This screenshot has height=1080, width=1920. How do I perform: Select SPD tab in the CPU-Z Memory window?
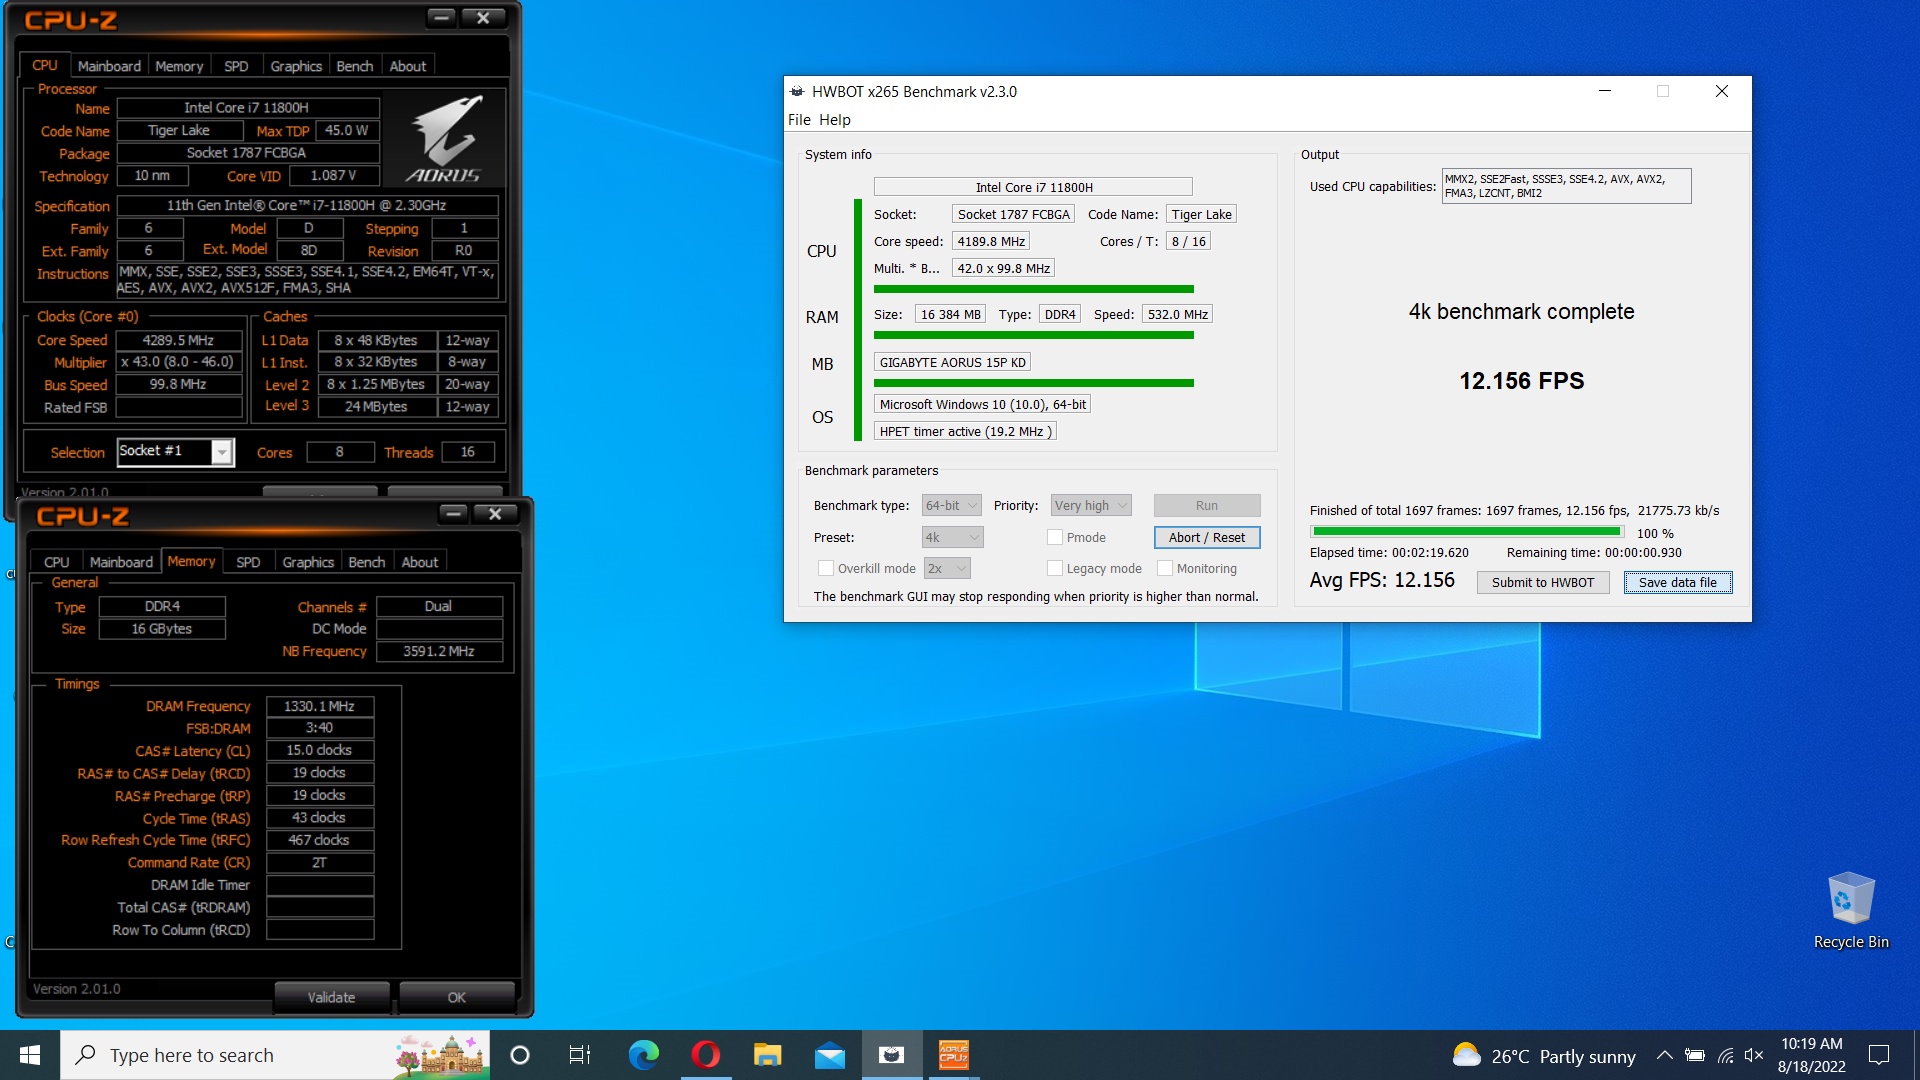248,562
